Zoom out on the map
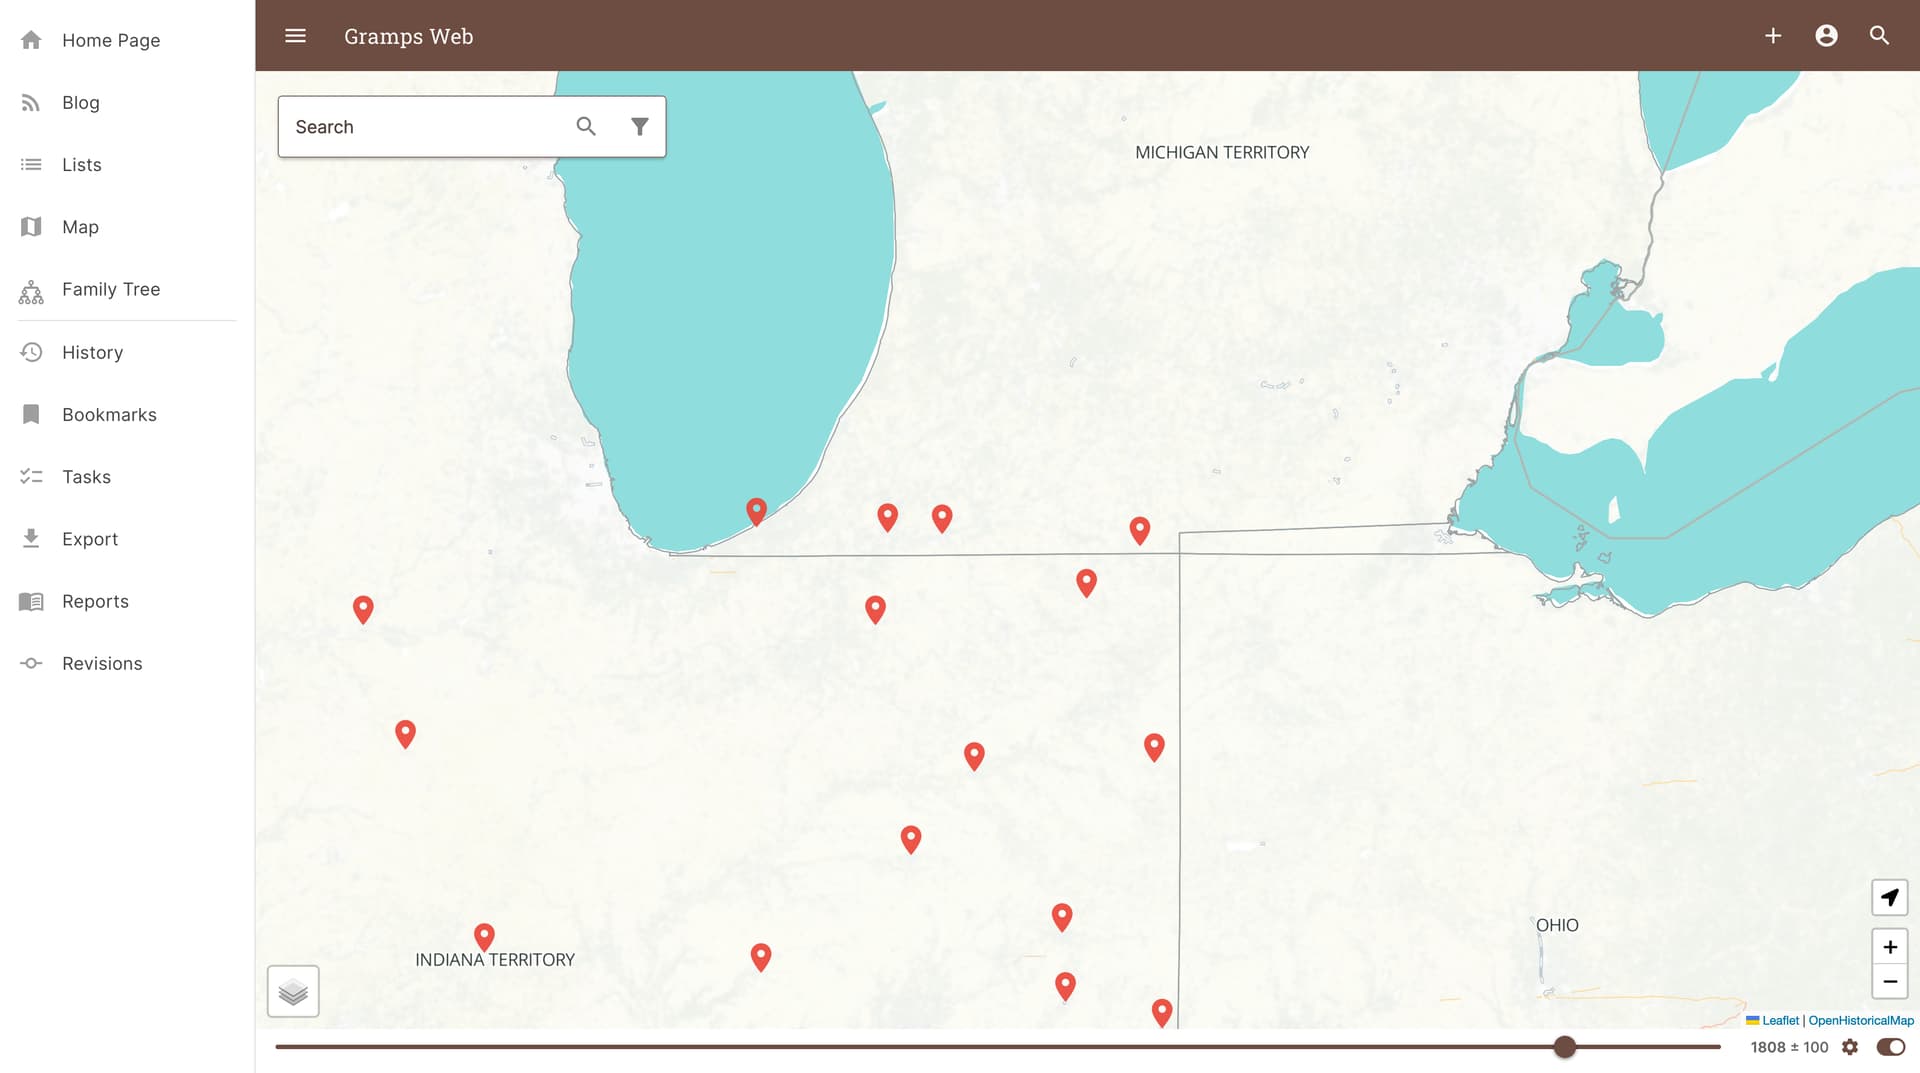Screen dimensions: 1920x1073 [x=1889, y=982]
